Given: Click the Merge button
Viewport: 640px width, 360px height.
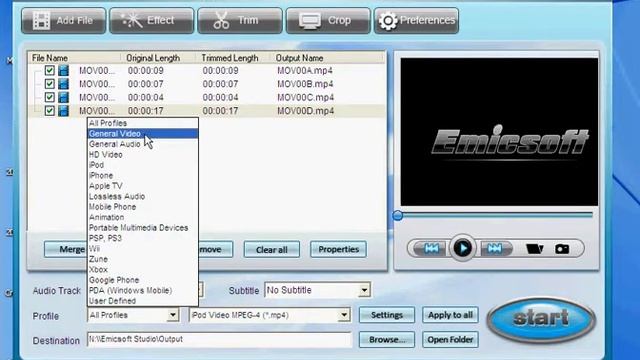Looking at the screenshot, I should coord(66,249).
